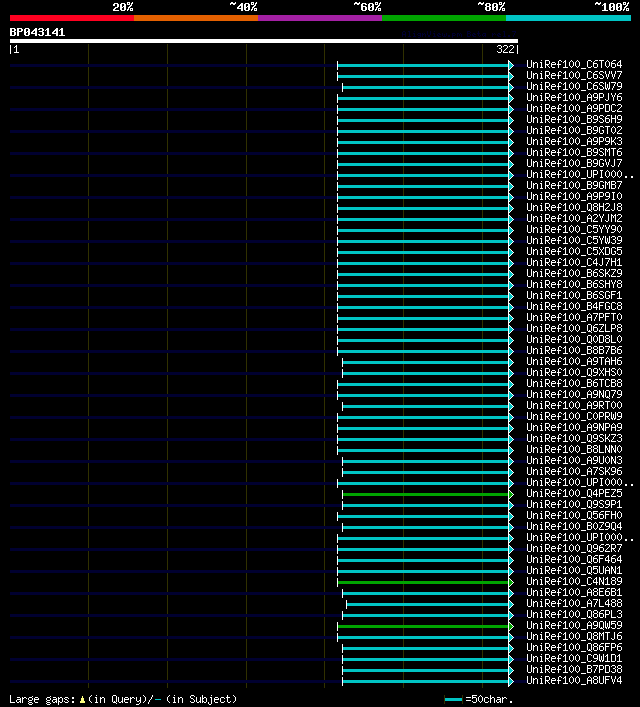Click the red 20% legend segment
Image resolution: width=640 pixels, height=707 pixels.
pos(72,18)
